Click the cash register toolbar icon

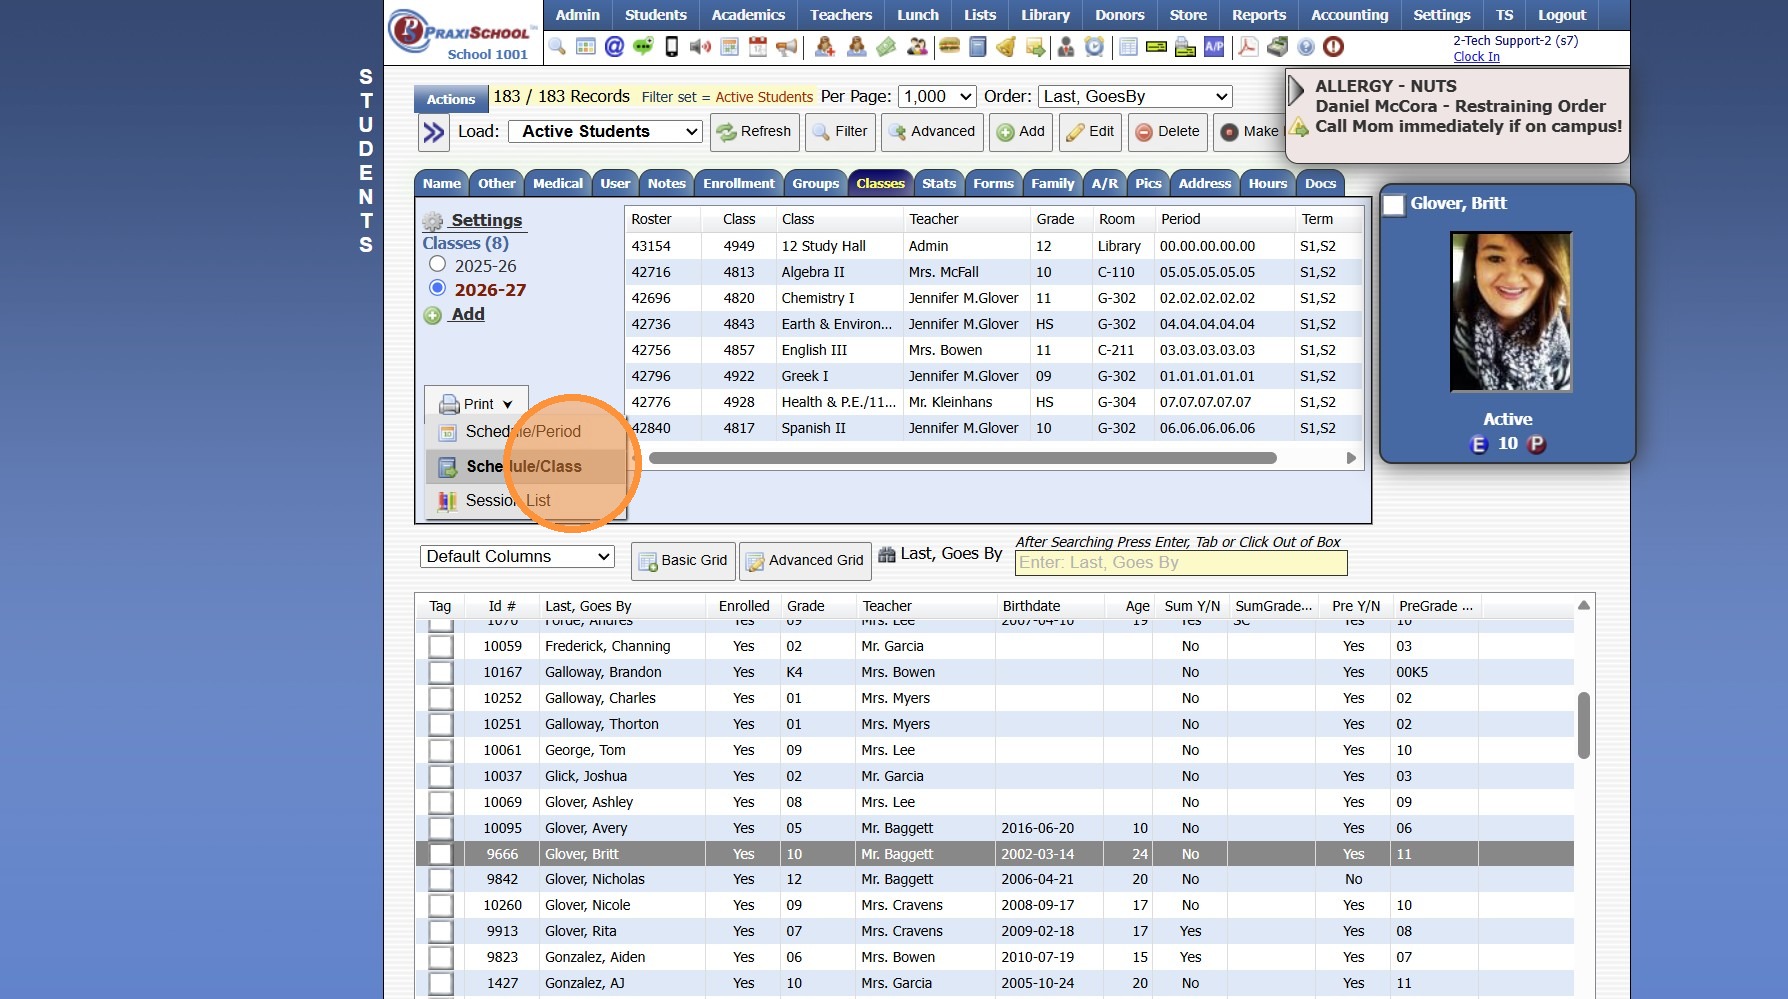(1277, 47)
